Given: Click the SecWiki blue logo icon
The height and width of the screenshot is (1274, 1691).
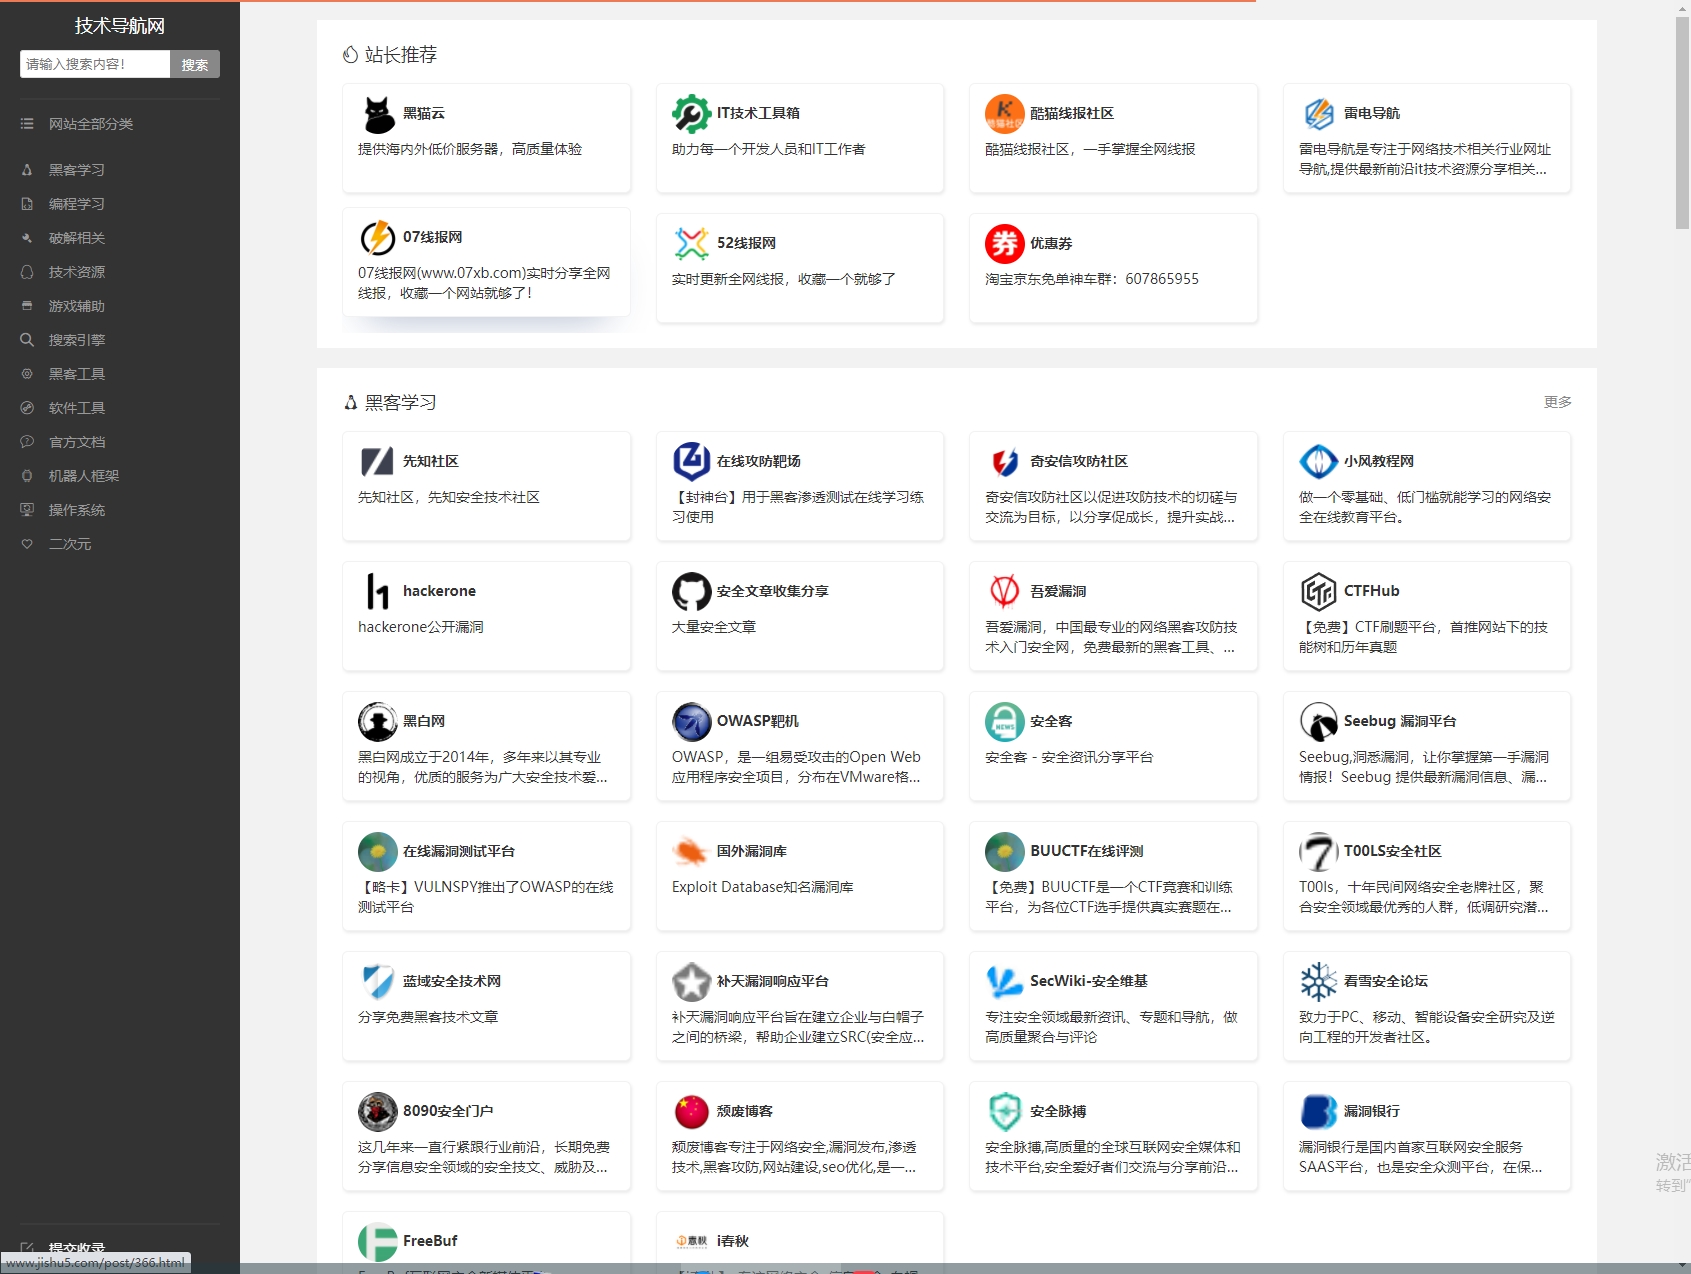Looking at the screenshot, I should point(1005,982).
